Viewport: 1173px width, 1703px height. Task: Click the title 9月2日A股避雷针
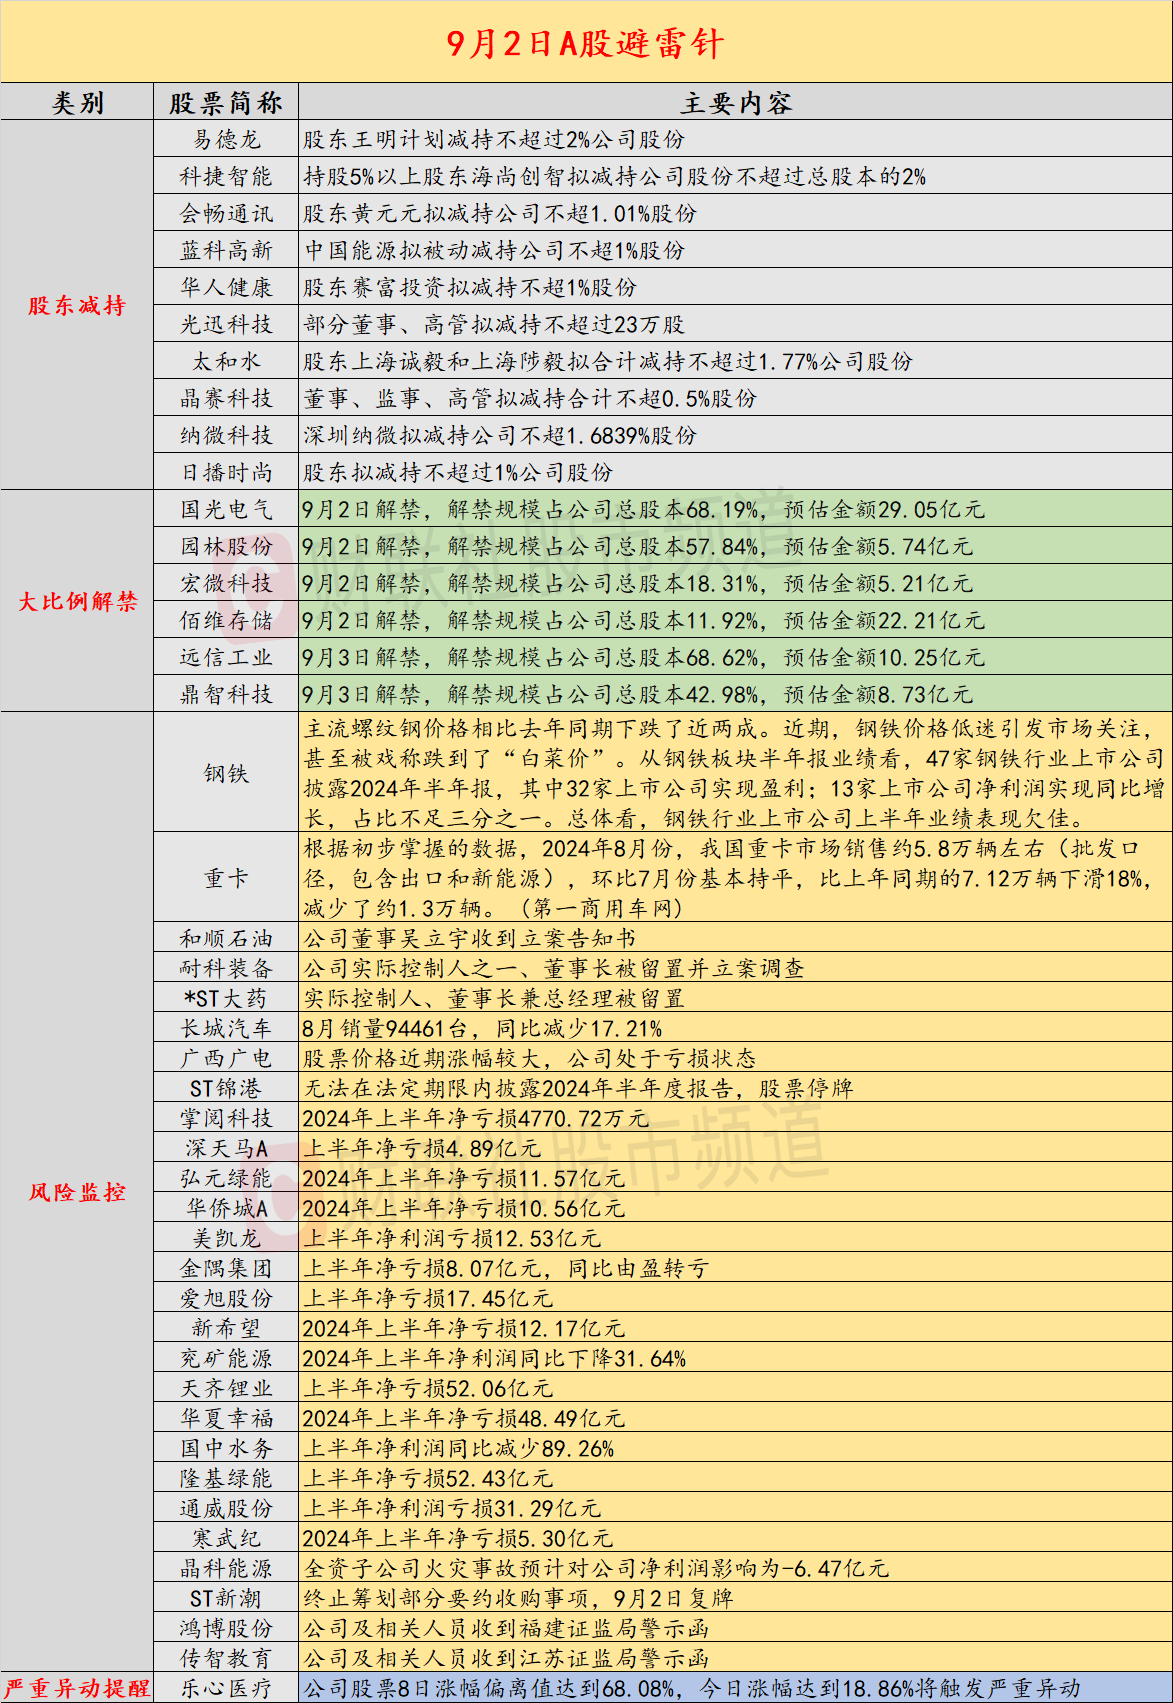[x=585, y=44]
